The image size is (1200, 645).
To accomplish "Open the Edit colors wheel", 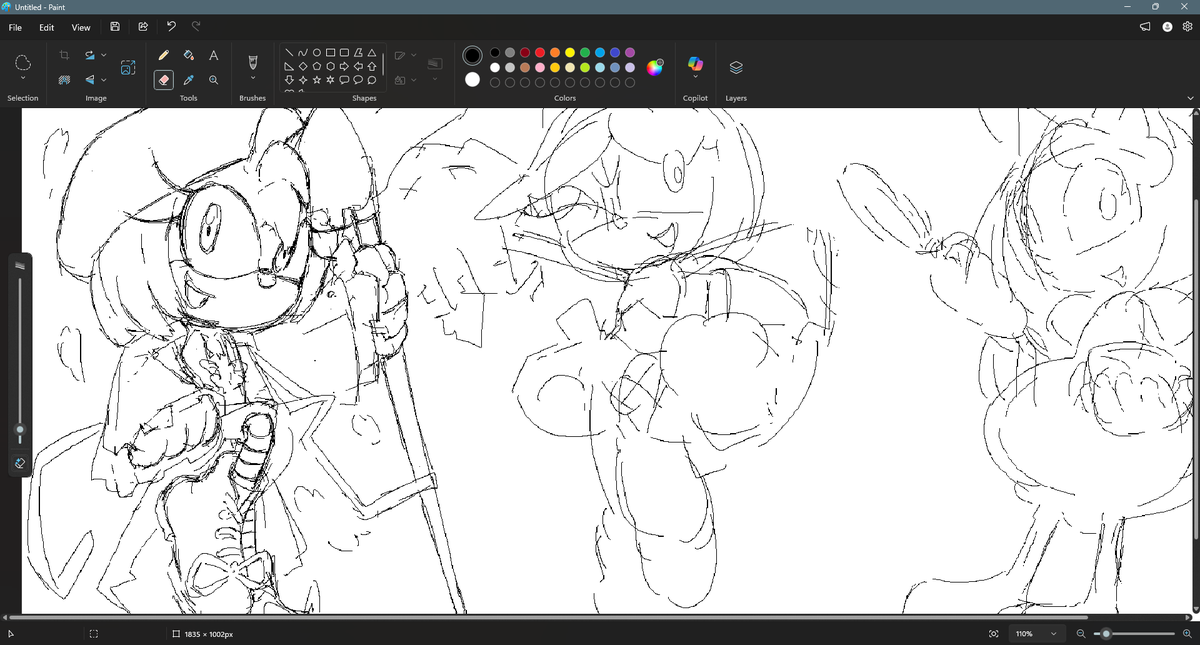I will click(654, 67).
